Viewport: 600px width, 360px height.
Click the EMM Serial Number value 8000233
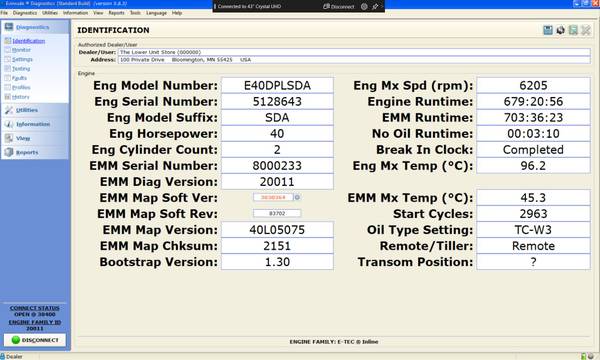coord(277,166)
